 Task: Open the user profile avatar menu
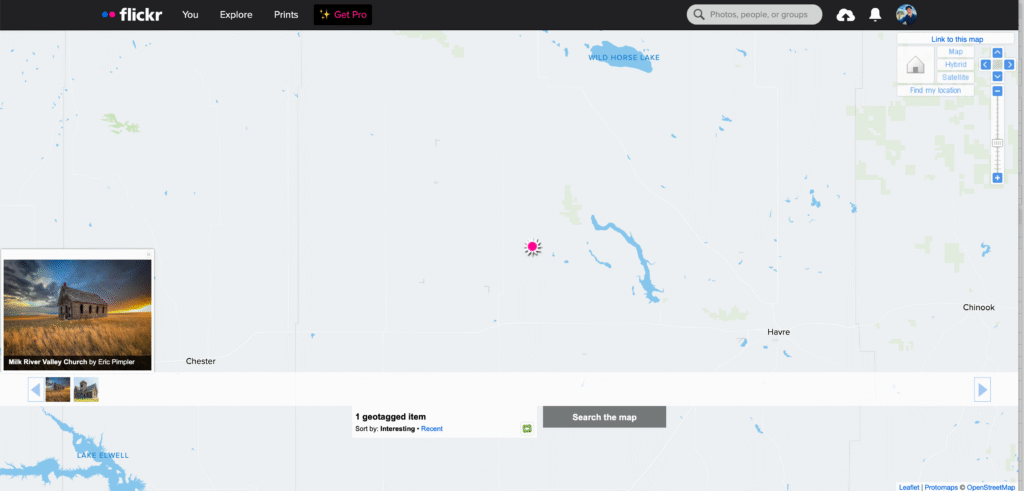[x=906, y=14]
